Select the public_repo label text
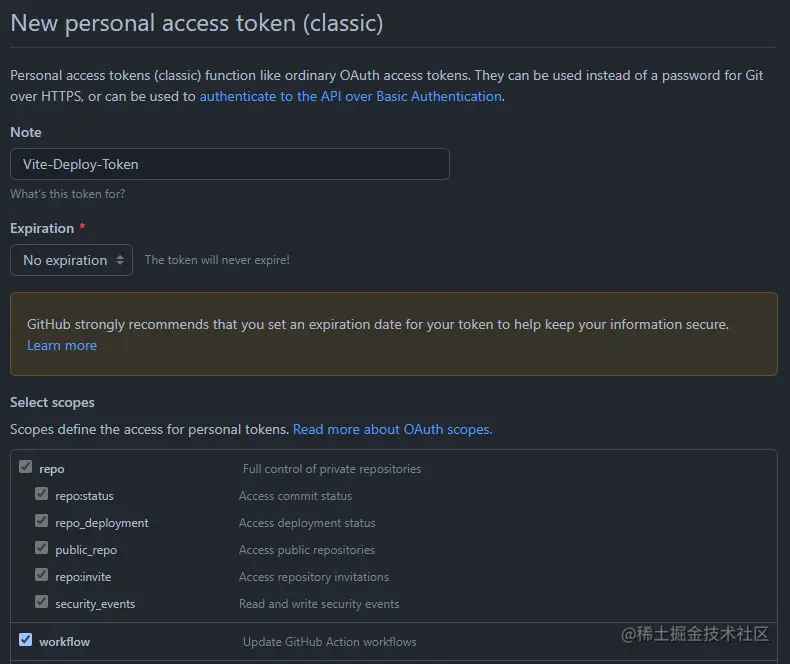The height and width of the screenshot is (664, 790). tap(86, 550)
